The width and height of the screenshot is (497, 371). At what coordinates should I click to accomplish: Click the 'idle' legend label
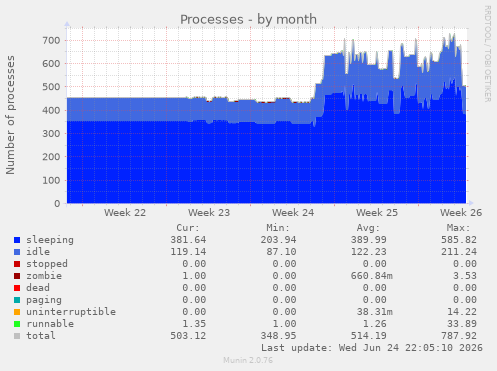[x=38, y=252]
